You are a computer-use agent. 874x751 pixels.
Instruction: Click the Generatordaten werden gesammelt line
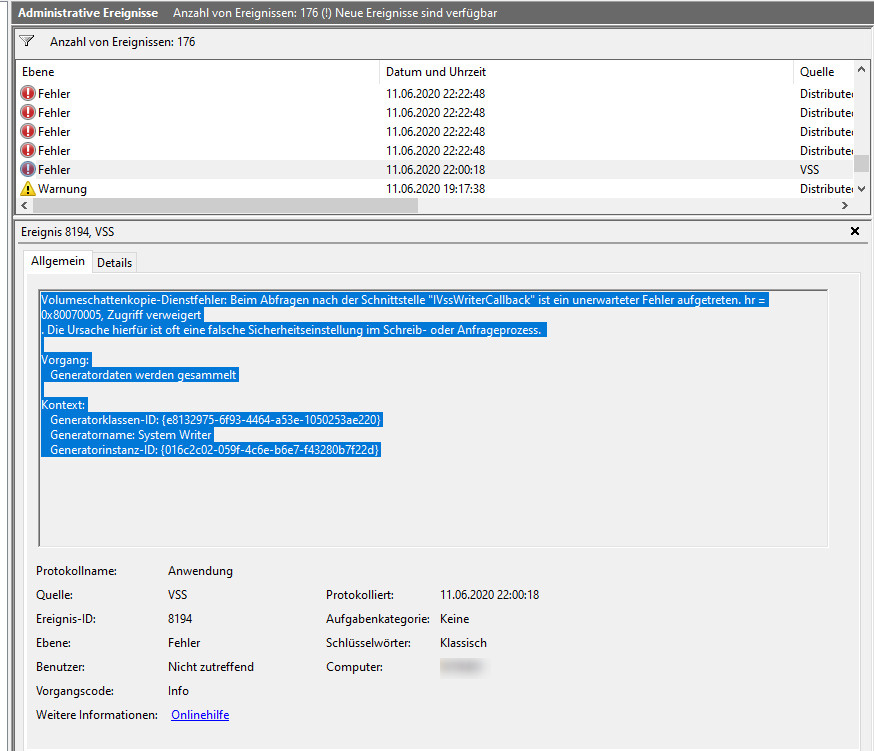coord(143,375)
